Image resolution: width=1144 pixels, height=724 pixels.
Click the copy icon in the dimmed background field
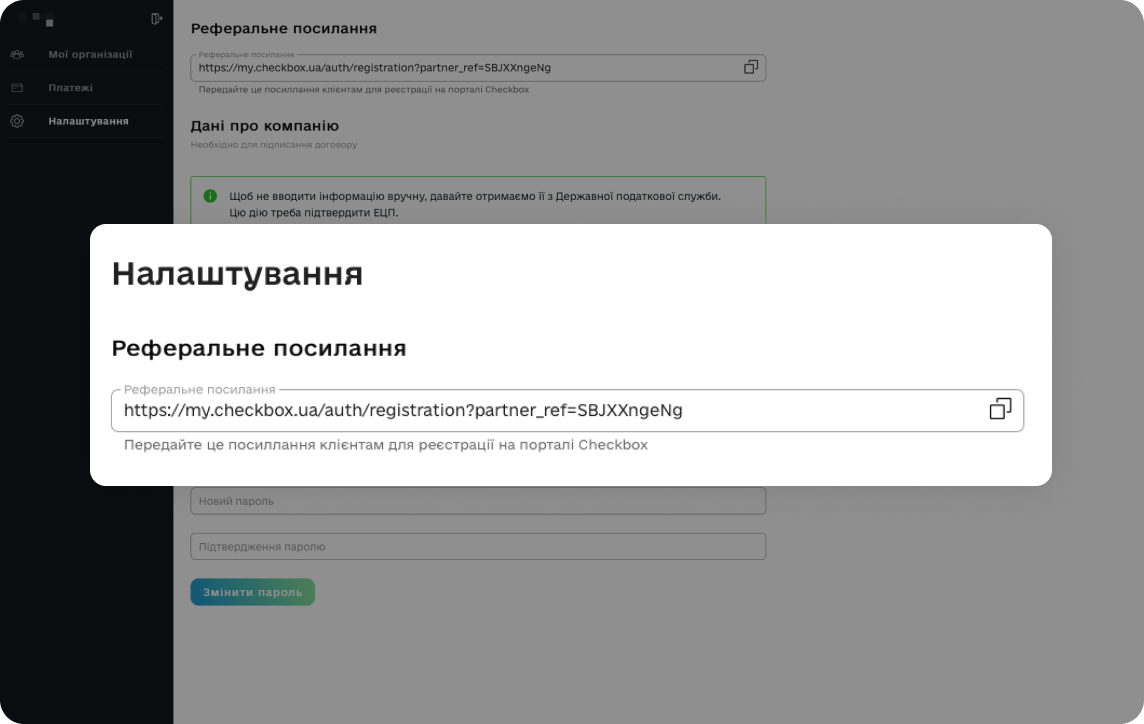750,67
